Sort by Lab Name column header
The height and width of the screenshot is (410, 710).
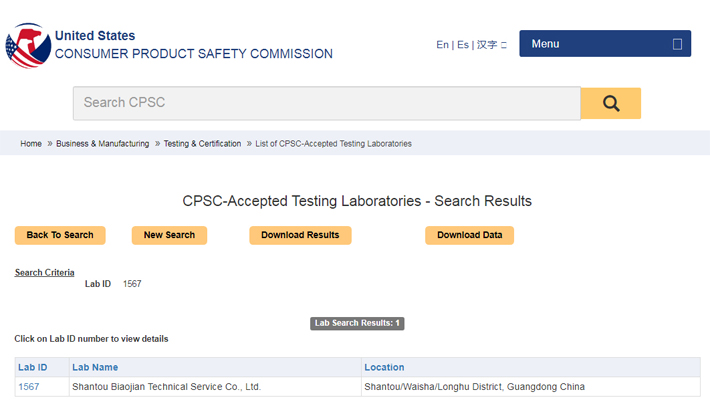point(95,367)
